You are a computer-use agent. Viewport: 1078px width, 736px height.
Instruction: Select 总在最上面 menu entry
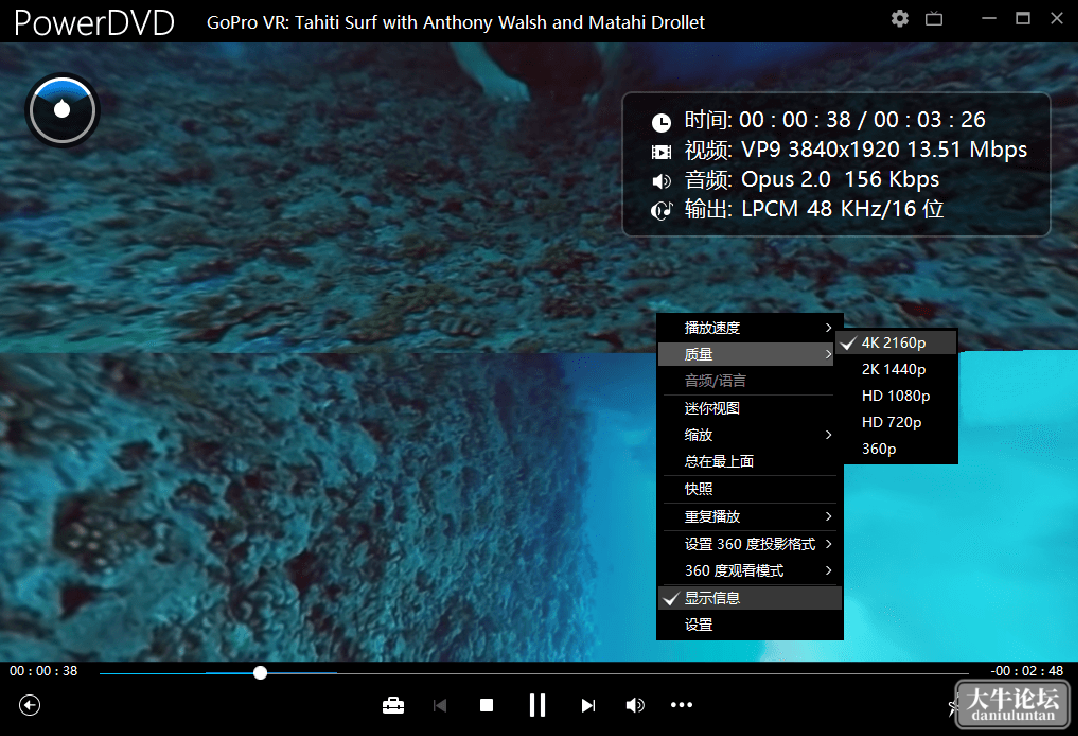747,461
